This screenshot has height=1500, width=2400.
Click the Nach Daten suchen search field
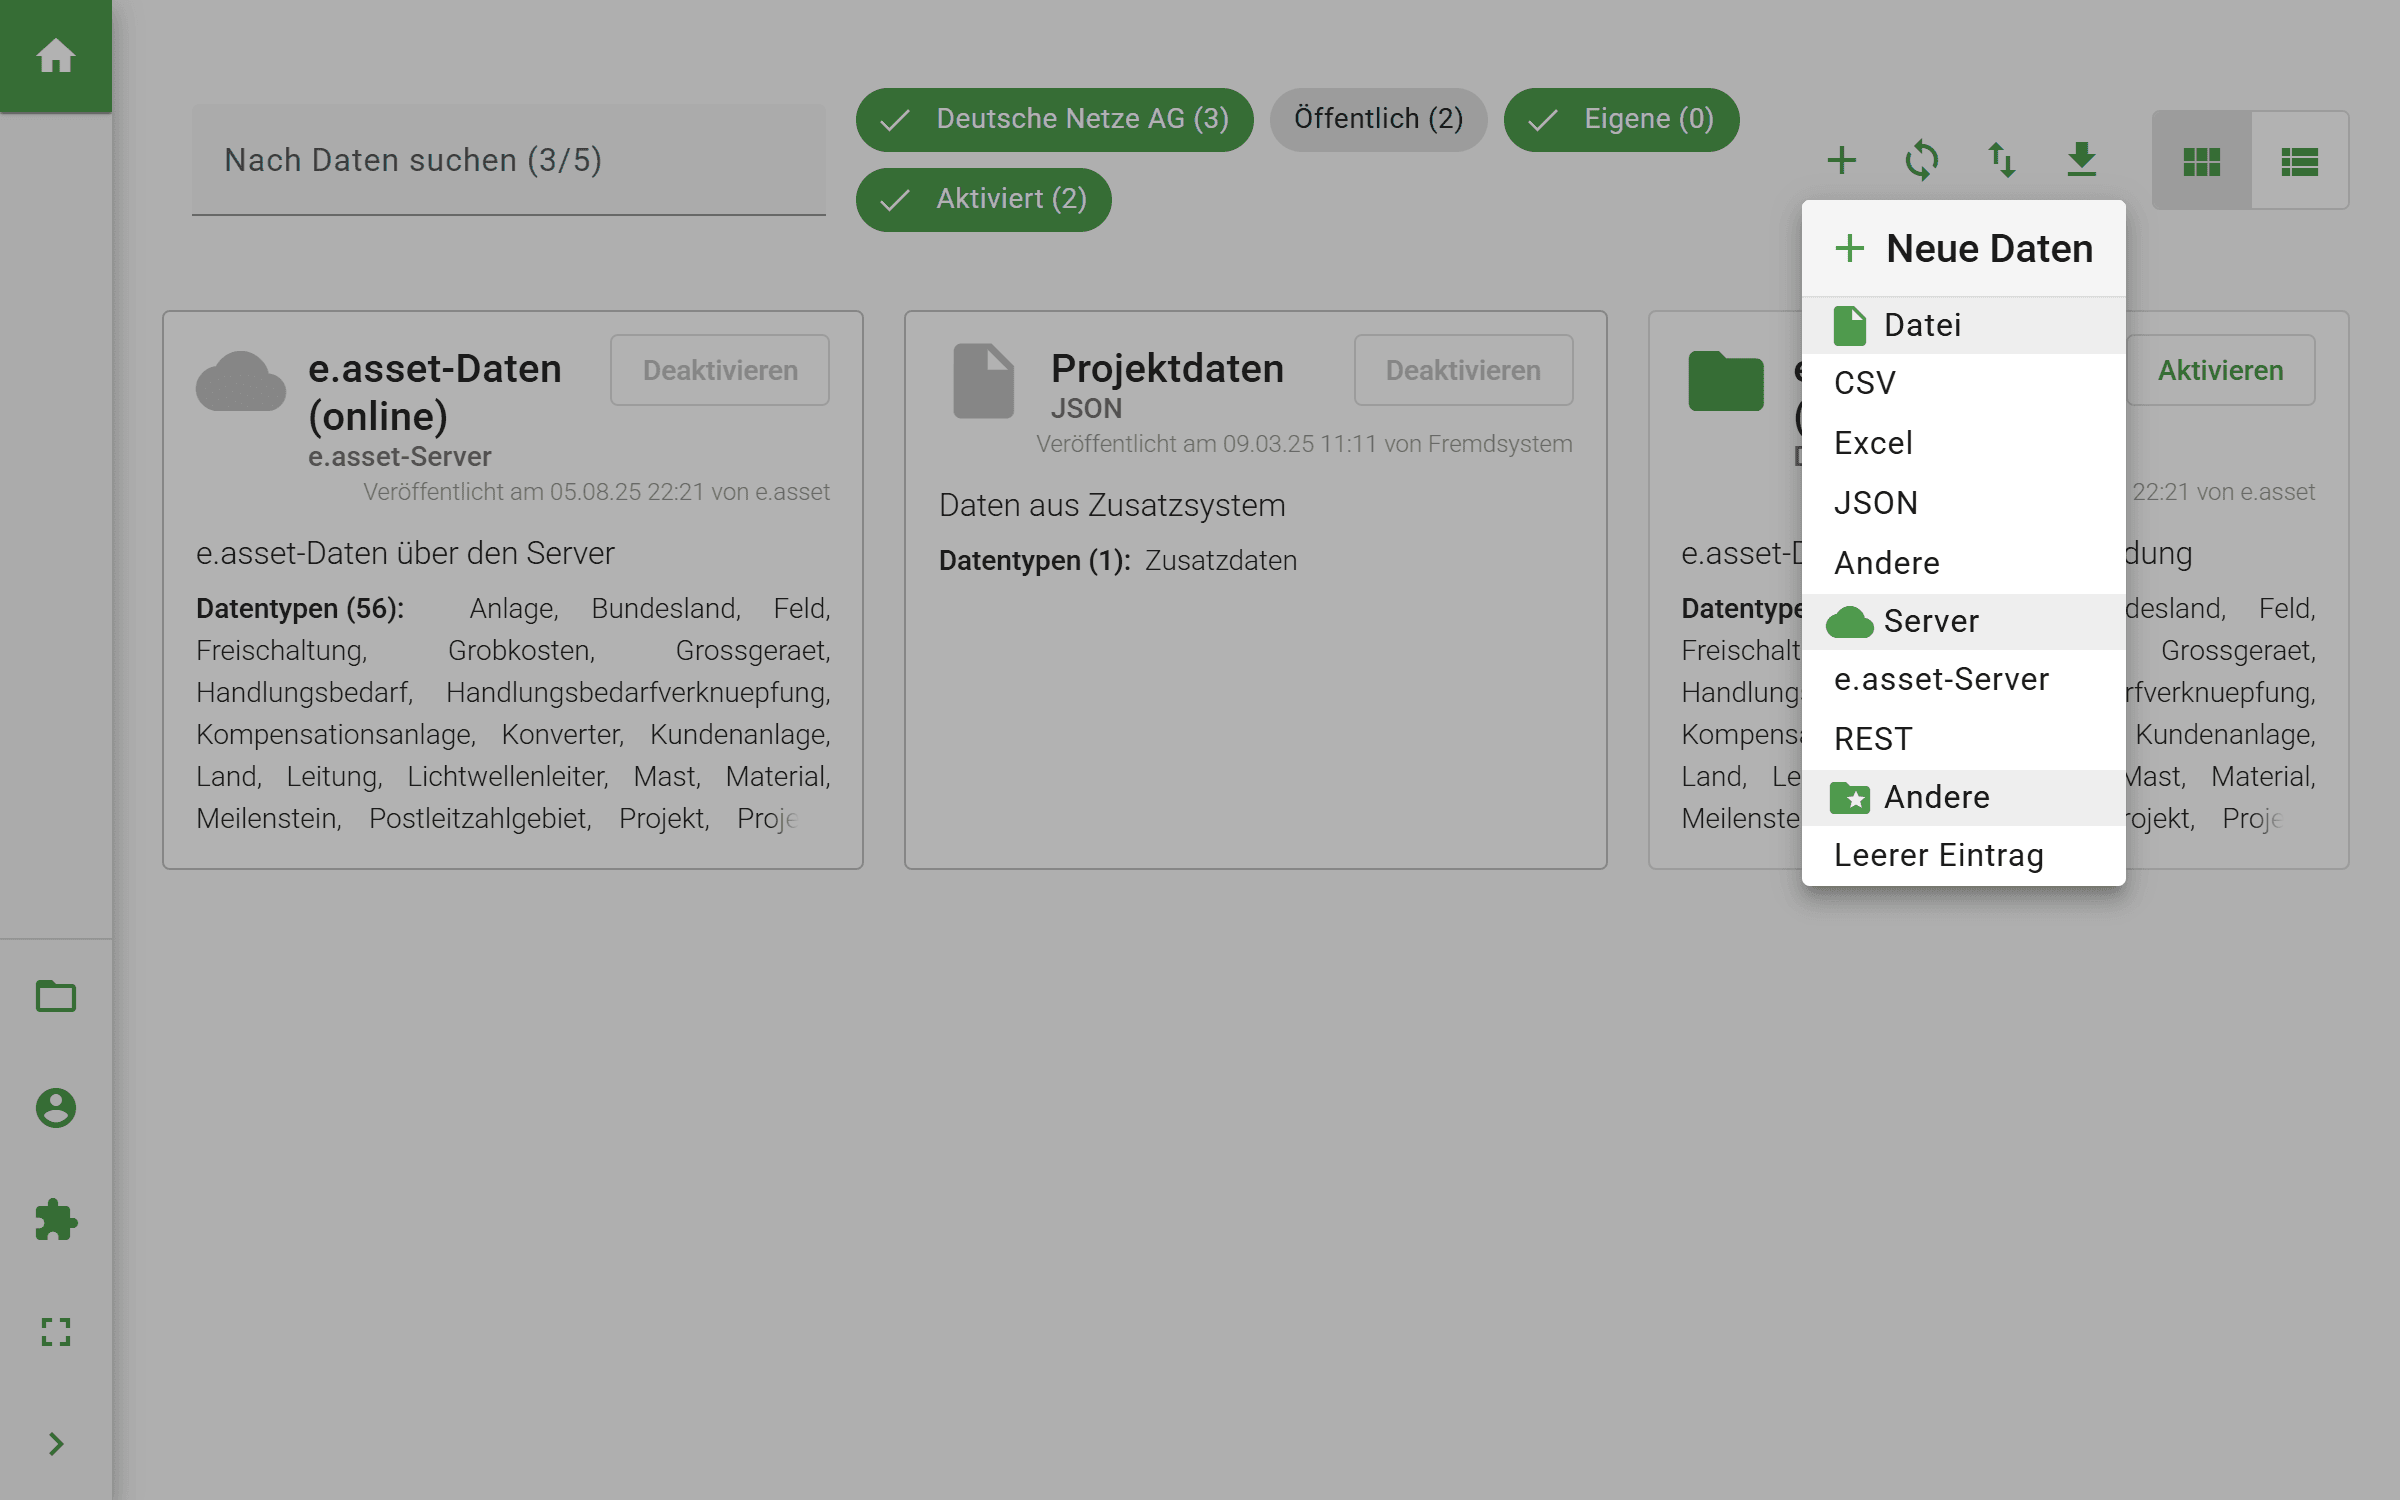pos(508,159)
